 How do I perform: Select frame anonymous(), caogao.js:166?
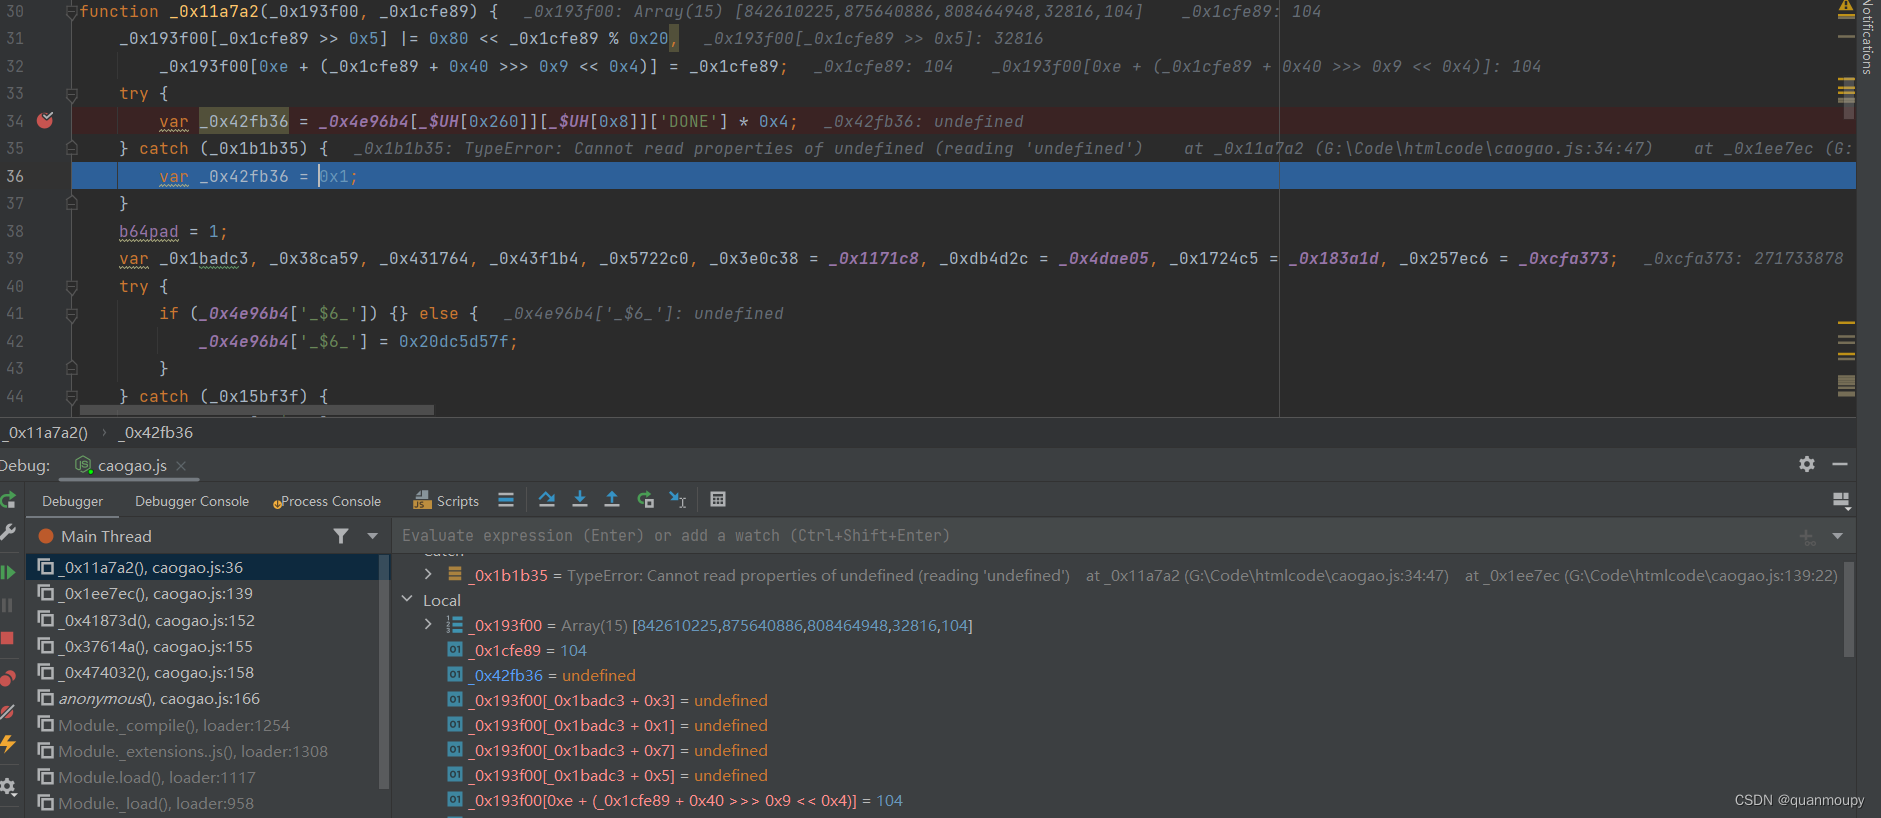pos(203,698)
